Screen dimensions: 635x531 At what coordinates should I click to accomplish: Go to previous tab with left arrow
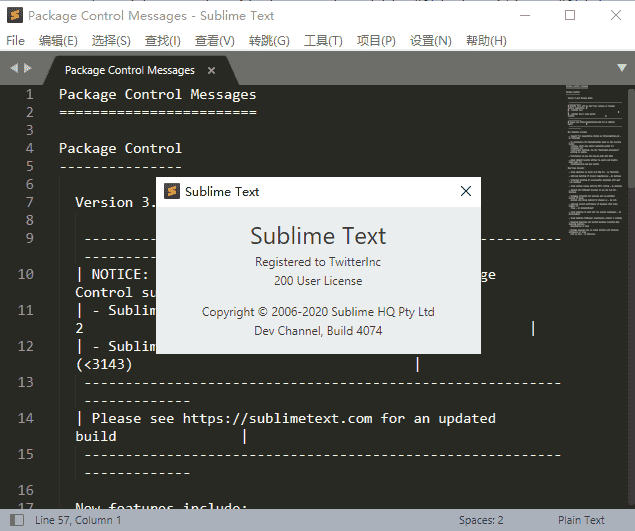coord(14,68)
